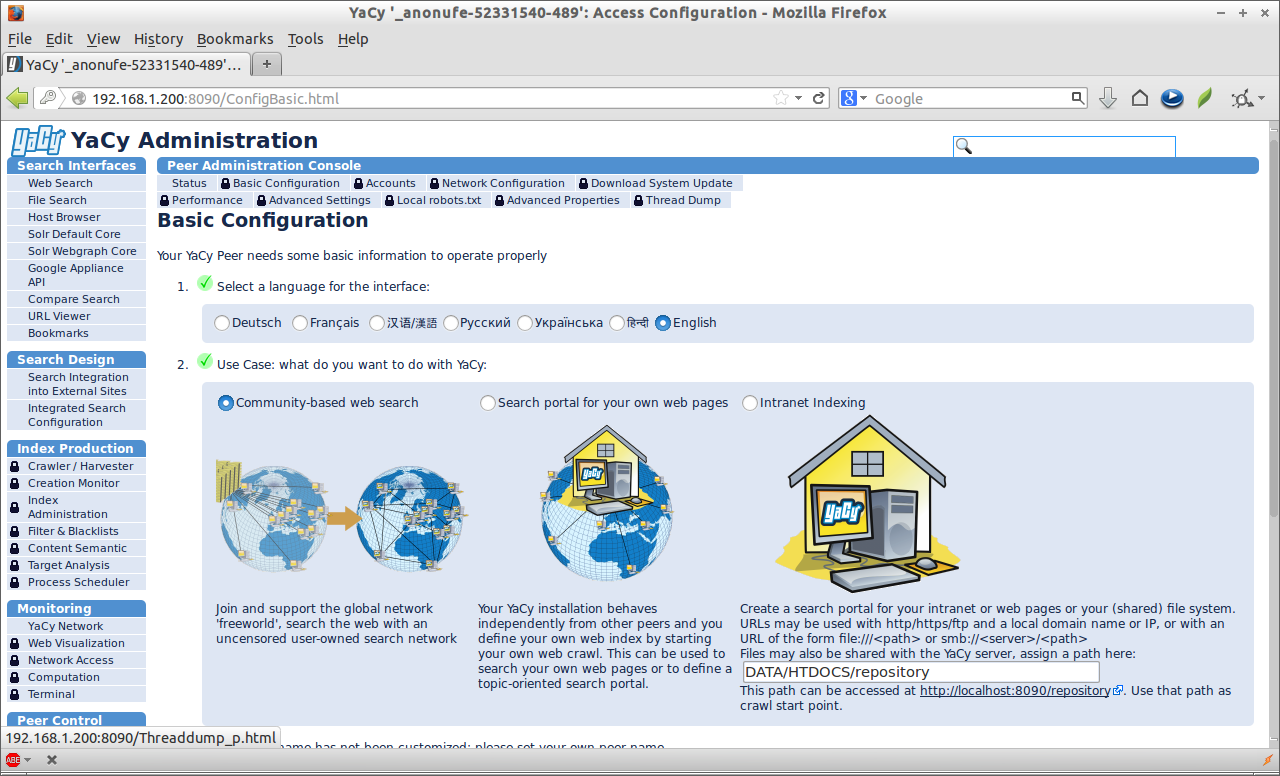
Task: Open the Host Browser sidebar link
Action: pyautogui.click(x=64, y=217)
